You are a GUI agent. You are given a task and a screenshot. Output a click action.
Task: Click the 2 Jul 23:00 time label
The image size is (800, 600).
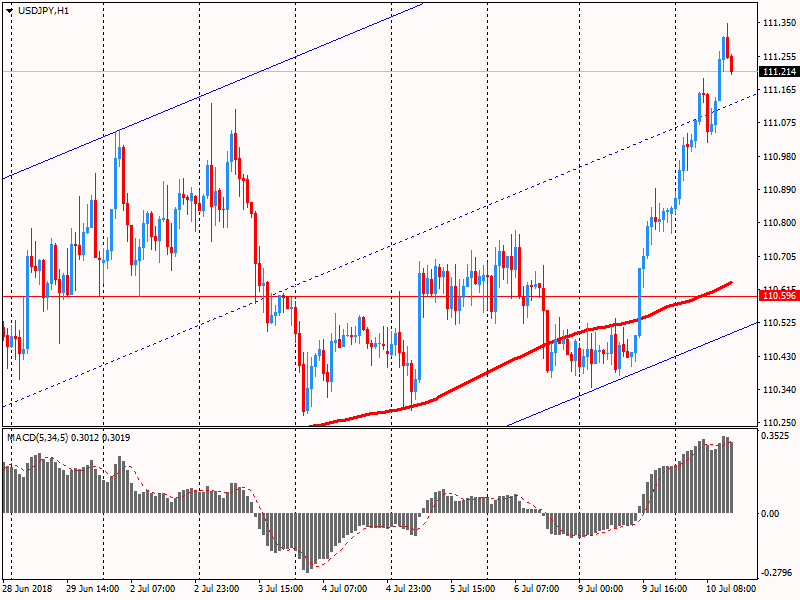coord(216,589)
